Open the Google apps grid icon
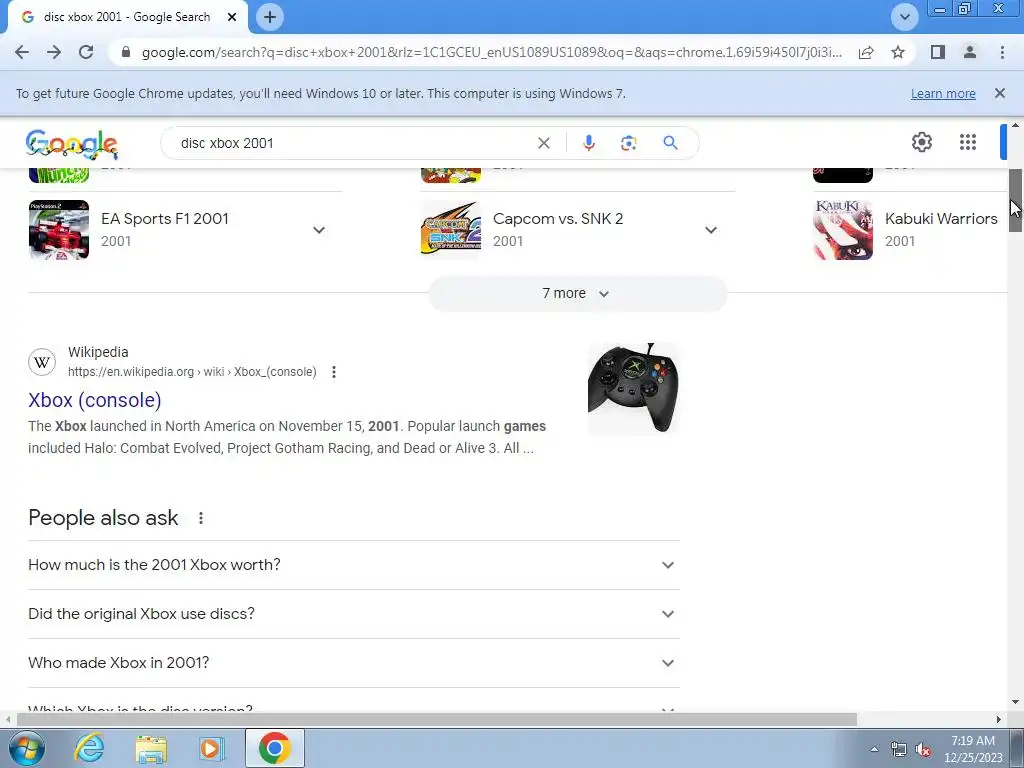 [968, 142]
